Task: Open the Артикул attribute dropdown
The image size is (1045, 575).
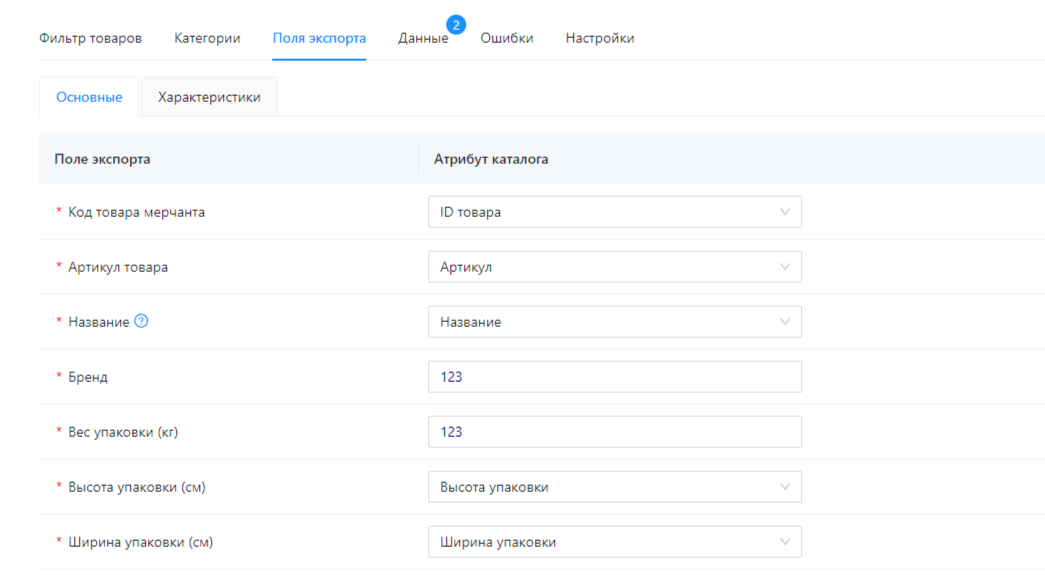Action: pos(614,267)
